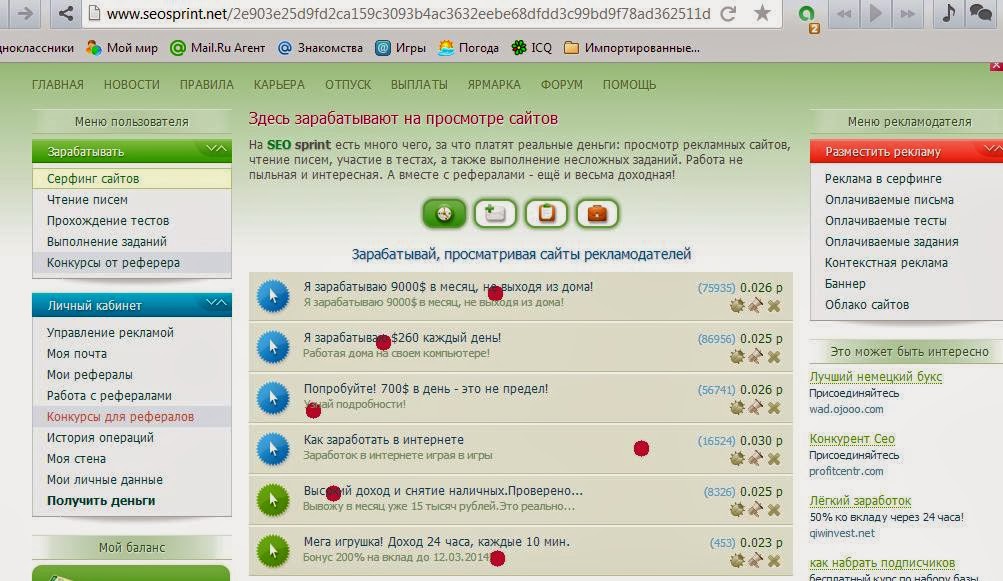This screenshot has height=581, width=1003.
Task: Click the tests clipboard icon button
Action: (x=546, y=214)
